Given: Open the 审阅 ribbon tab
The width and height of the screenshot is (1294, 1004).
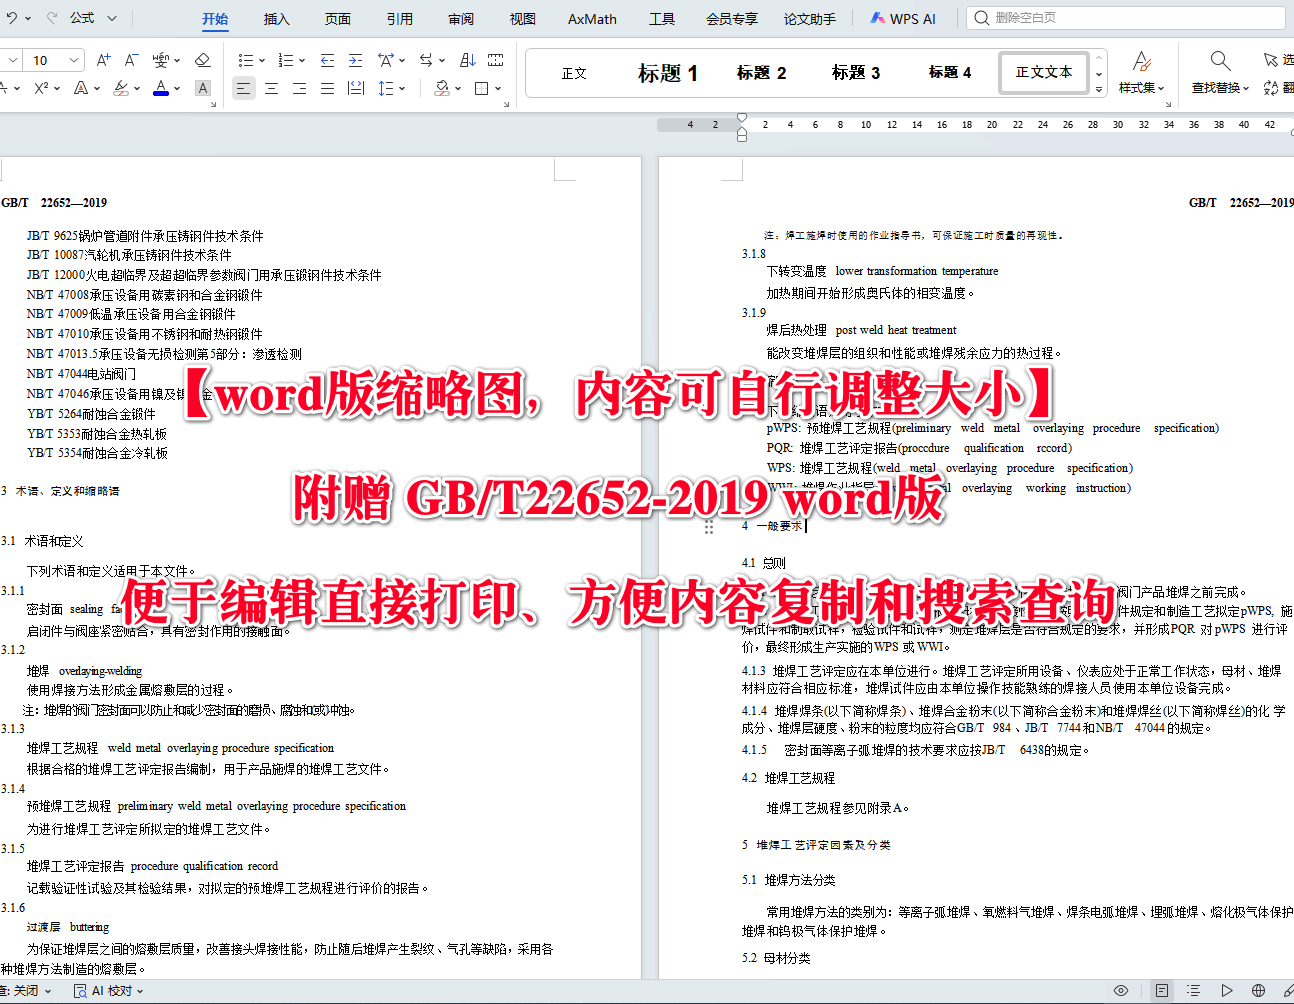Looking at the screenshot, I should 460,18.
